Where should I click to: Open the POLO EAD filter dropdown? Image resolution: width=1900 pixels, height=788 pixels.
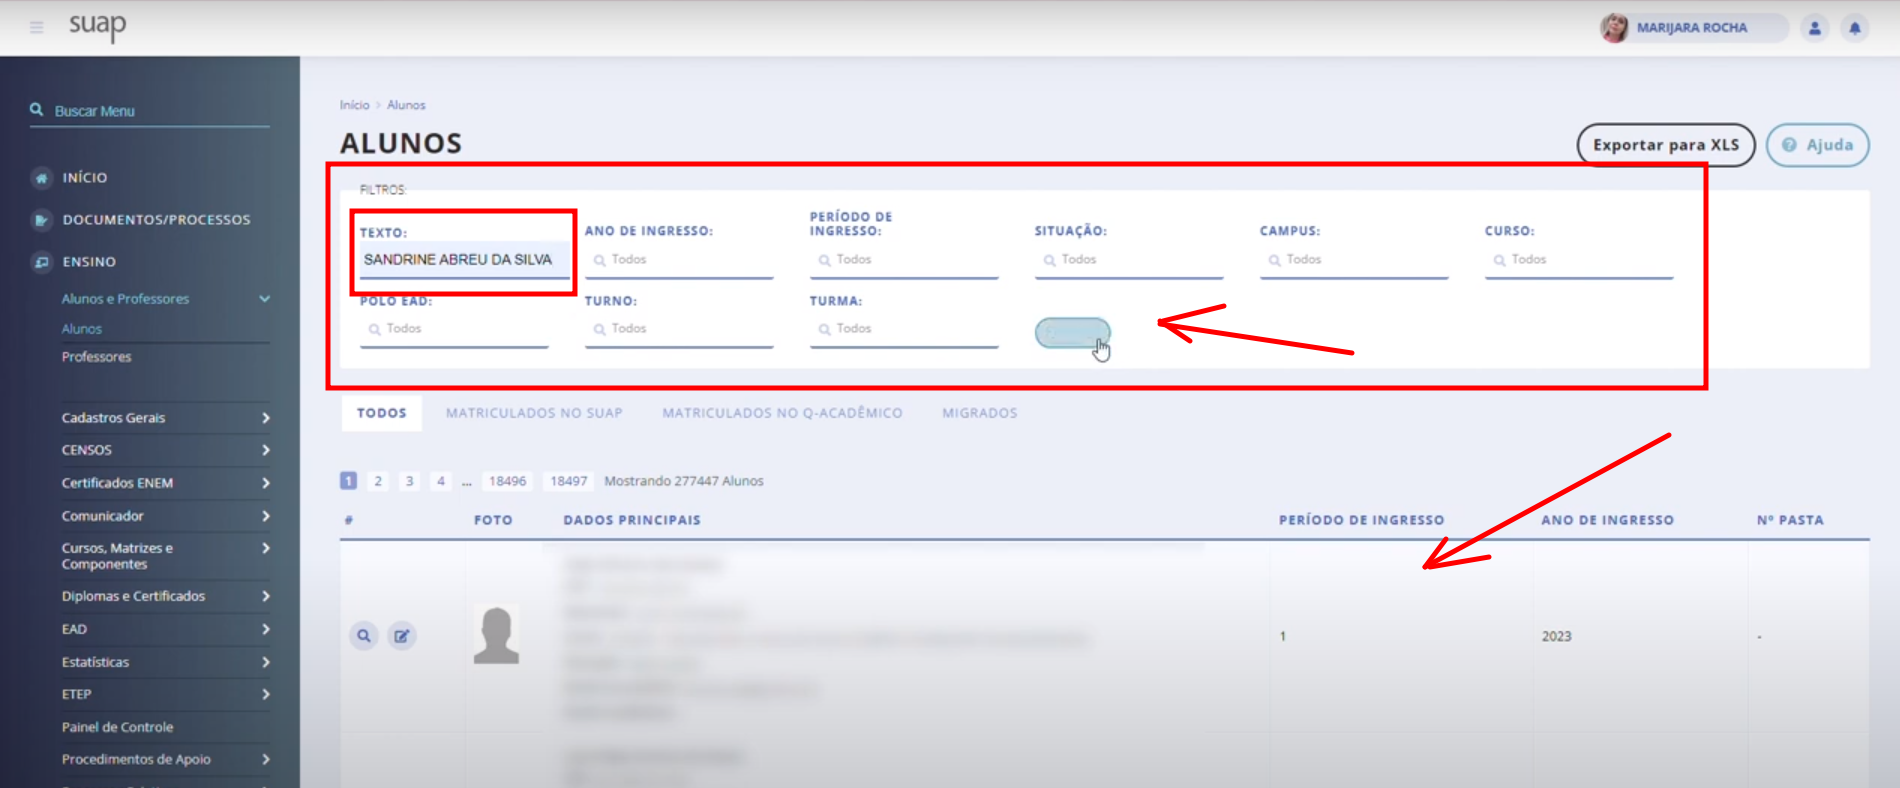pyautogui.click(x=454, y=329)
